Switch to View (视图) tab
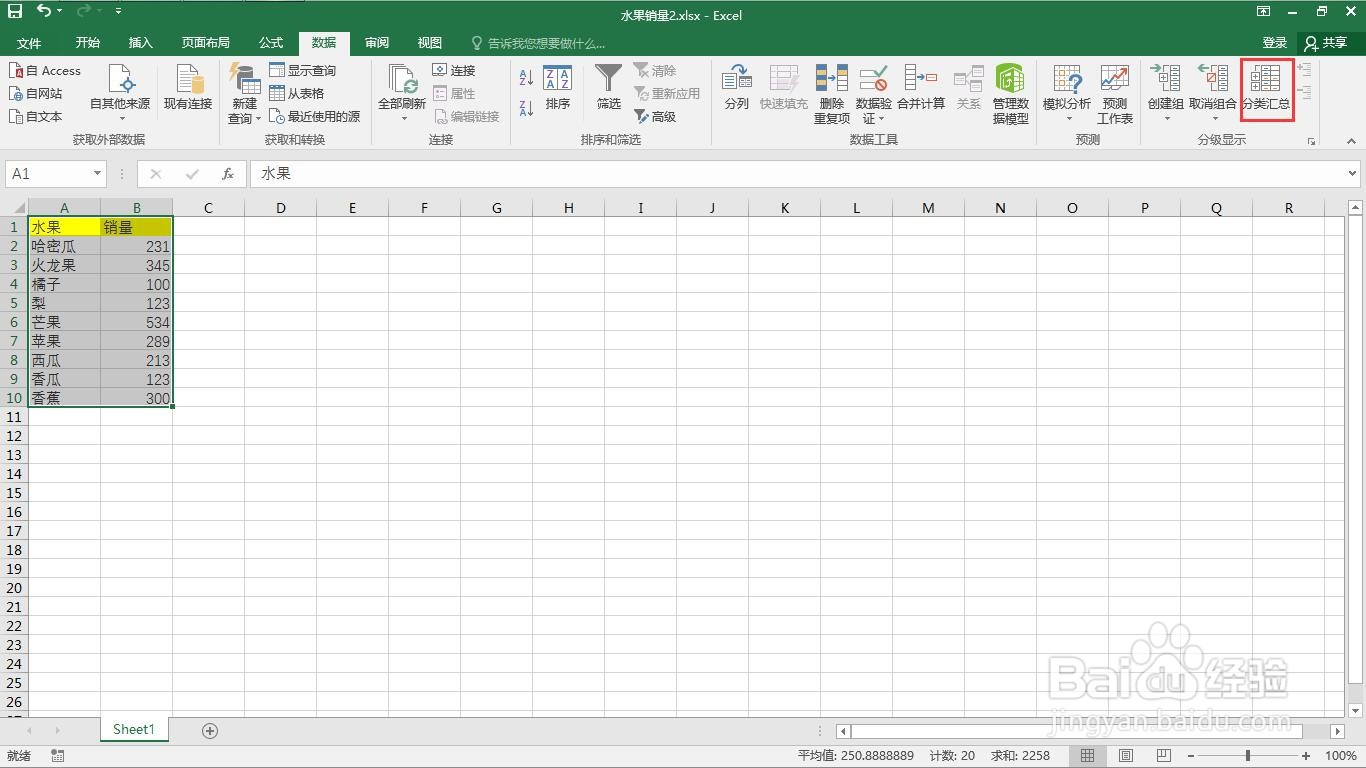 (x=430, y=43)
